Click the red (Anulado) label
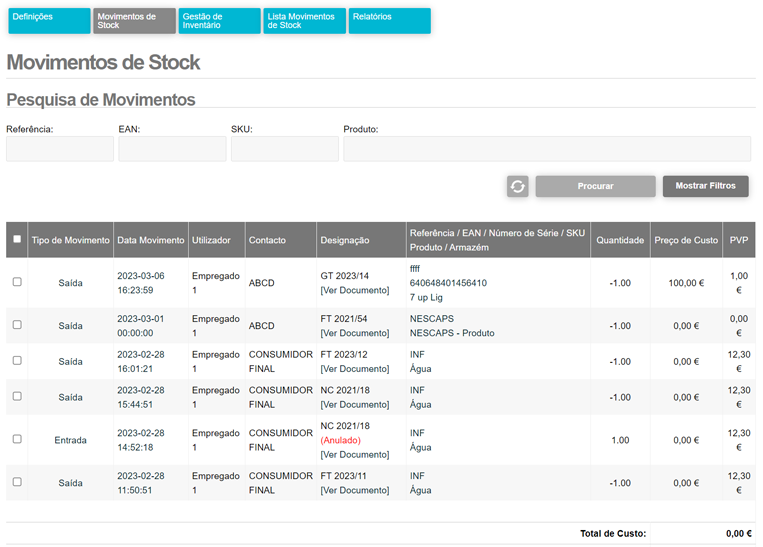The height and width of the screenshot is (547, 763). 341,440
